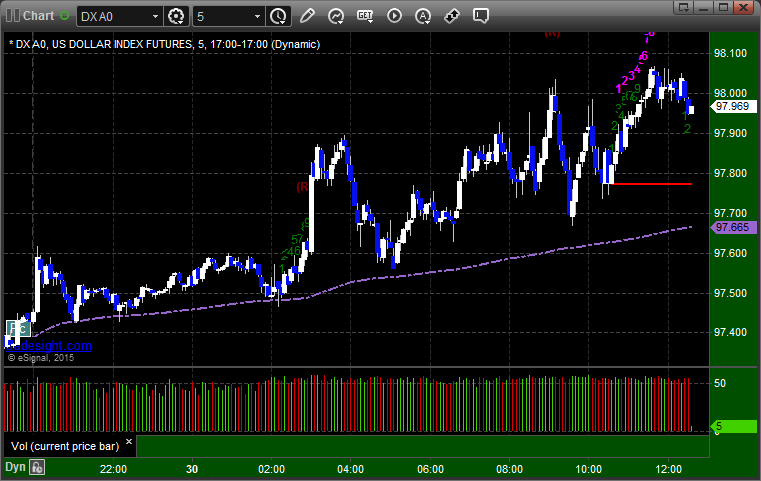
Task: Click the Vol (current price bar) label
Action: (x=65, y=446)
